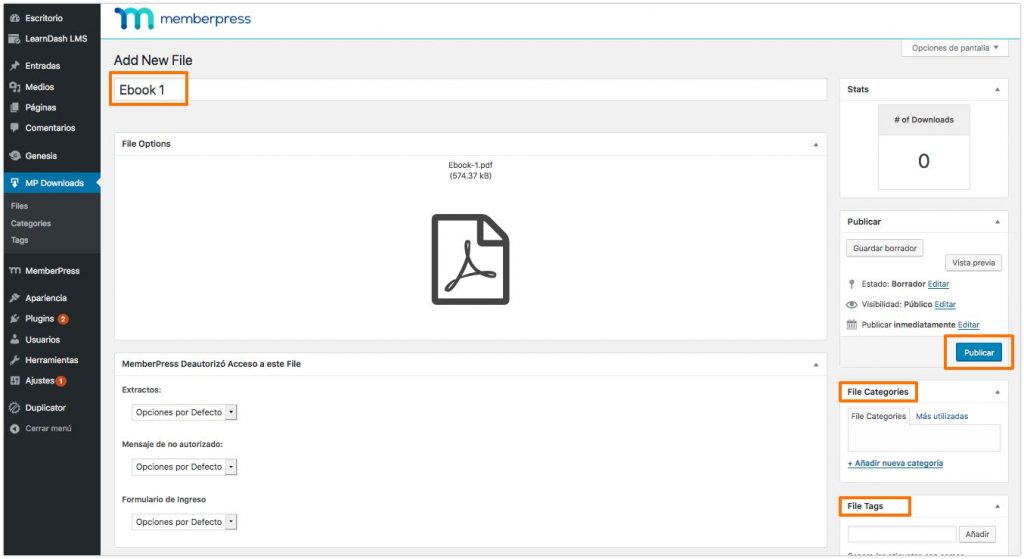Image resolution: width=1024 pixels, height=559 pixels.
Task: Open the Categories submenu item
Action: tap(31, 223)
